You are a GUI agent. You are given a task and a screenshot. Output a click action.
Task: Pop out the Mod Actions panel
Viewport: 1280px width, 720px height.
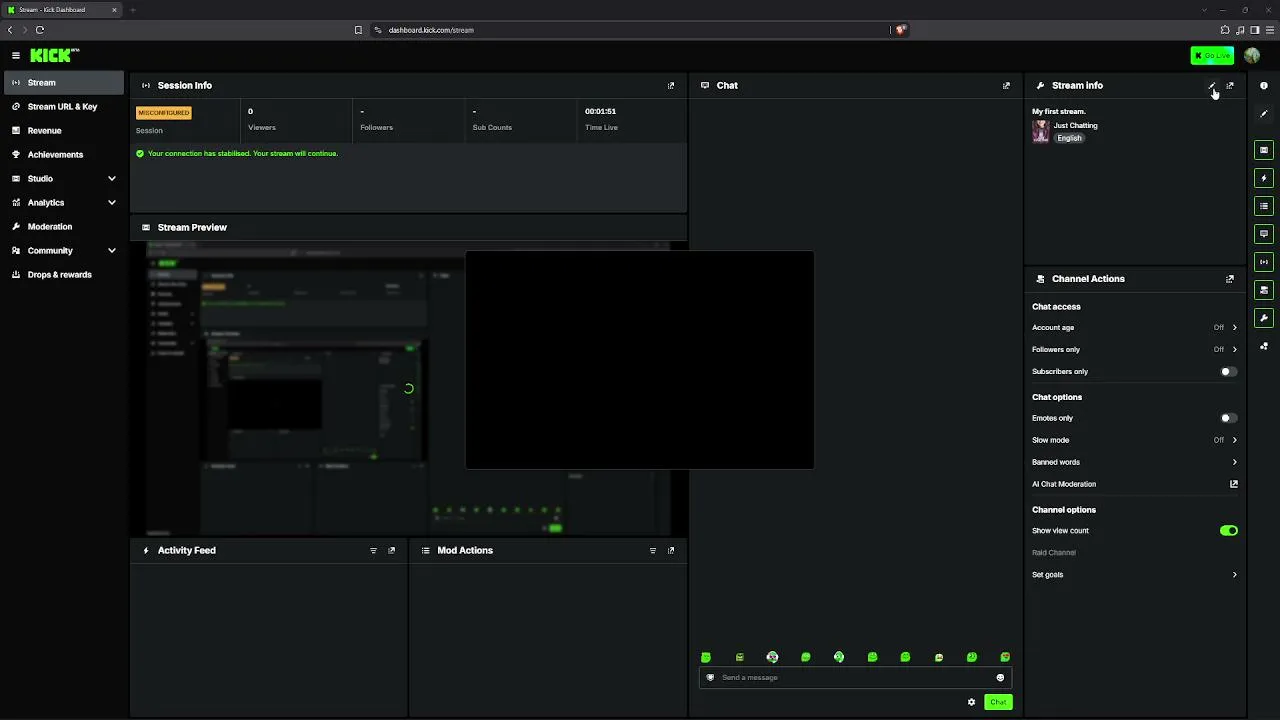[x=671, y=551]
